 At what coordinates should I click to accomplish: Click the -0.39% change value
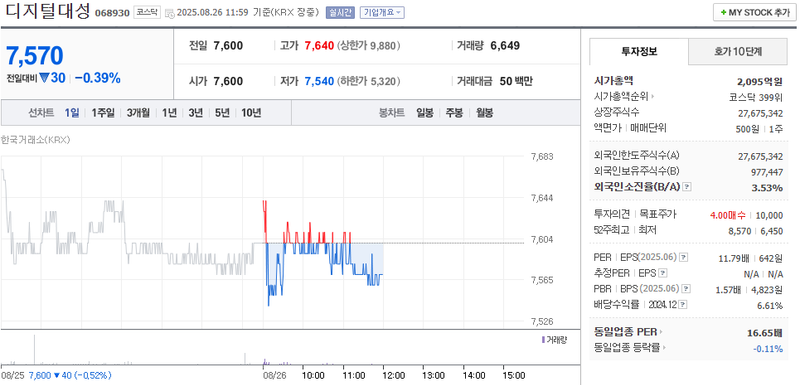[97, 78]
